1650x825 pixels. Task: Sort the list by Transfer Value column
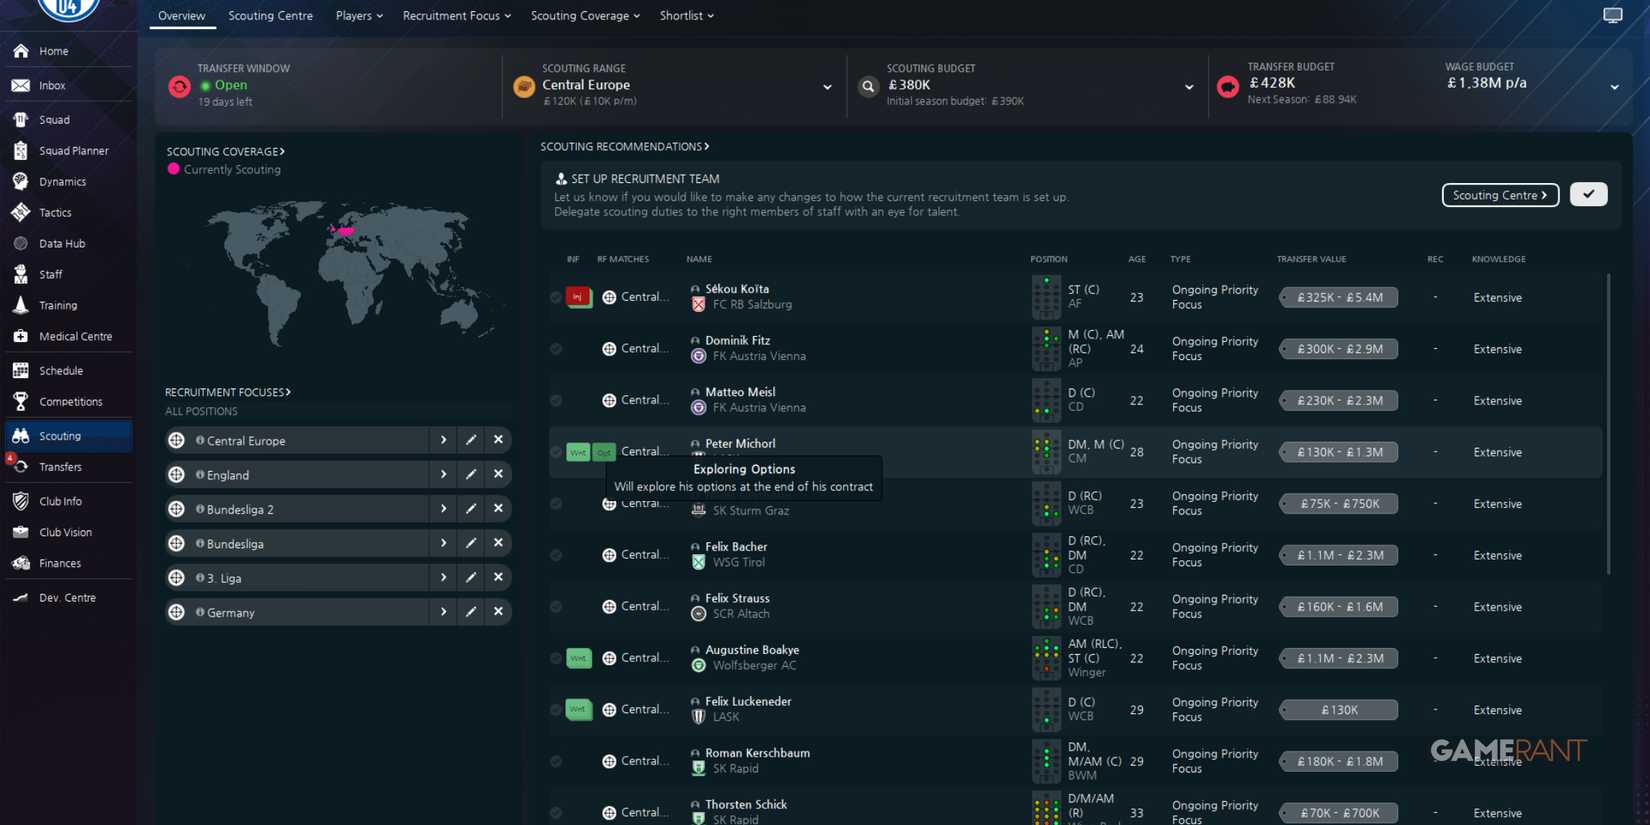point(1311,259)
